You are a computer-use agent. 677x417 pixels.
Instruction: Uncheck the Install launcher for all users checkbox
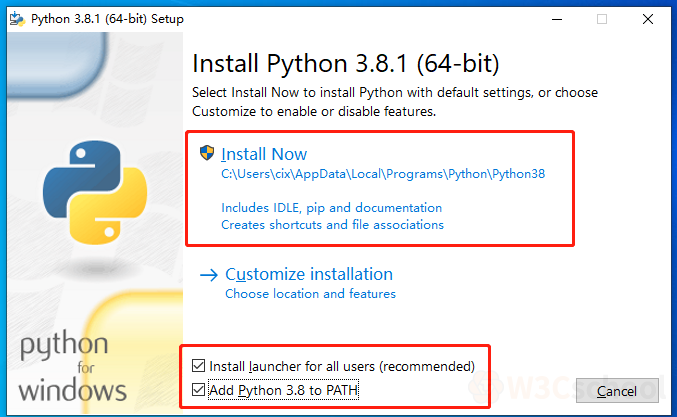click(x=199, y=365)
